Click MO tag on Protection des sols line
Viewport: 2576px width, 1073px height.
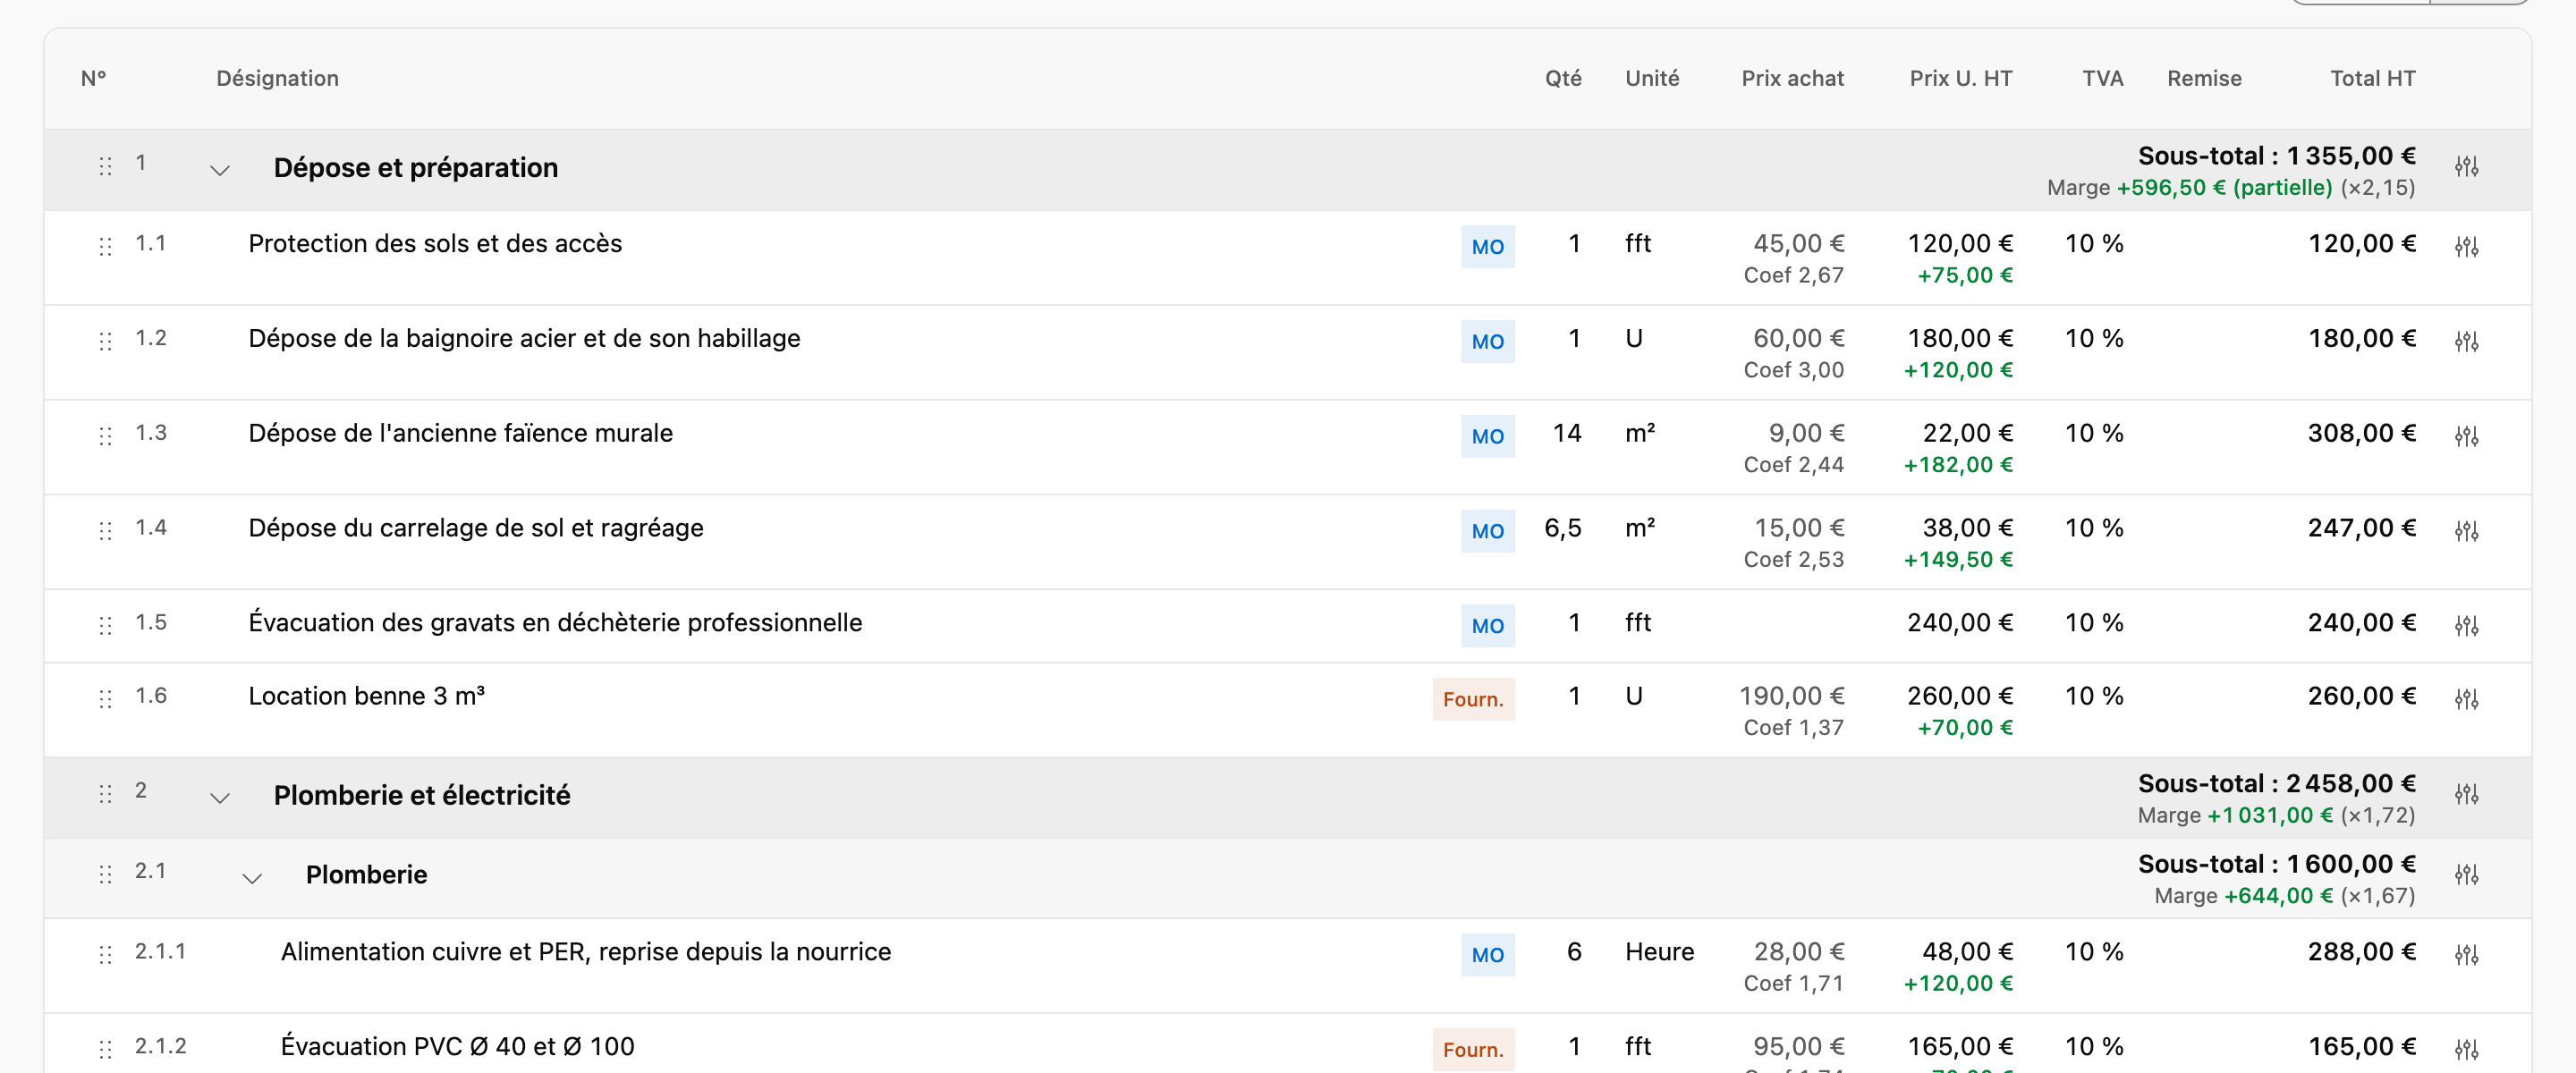1487,247
